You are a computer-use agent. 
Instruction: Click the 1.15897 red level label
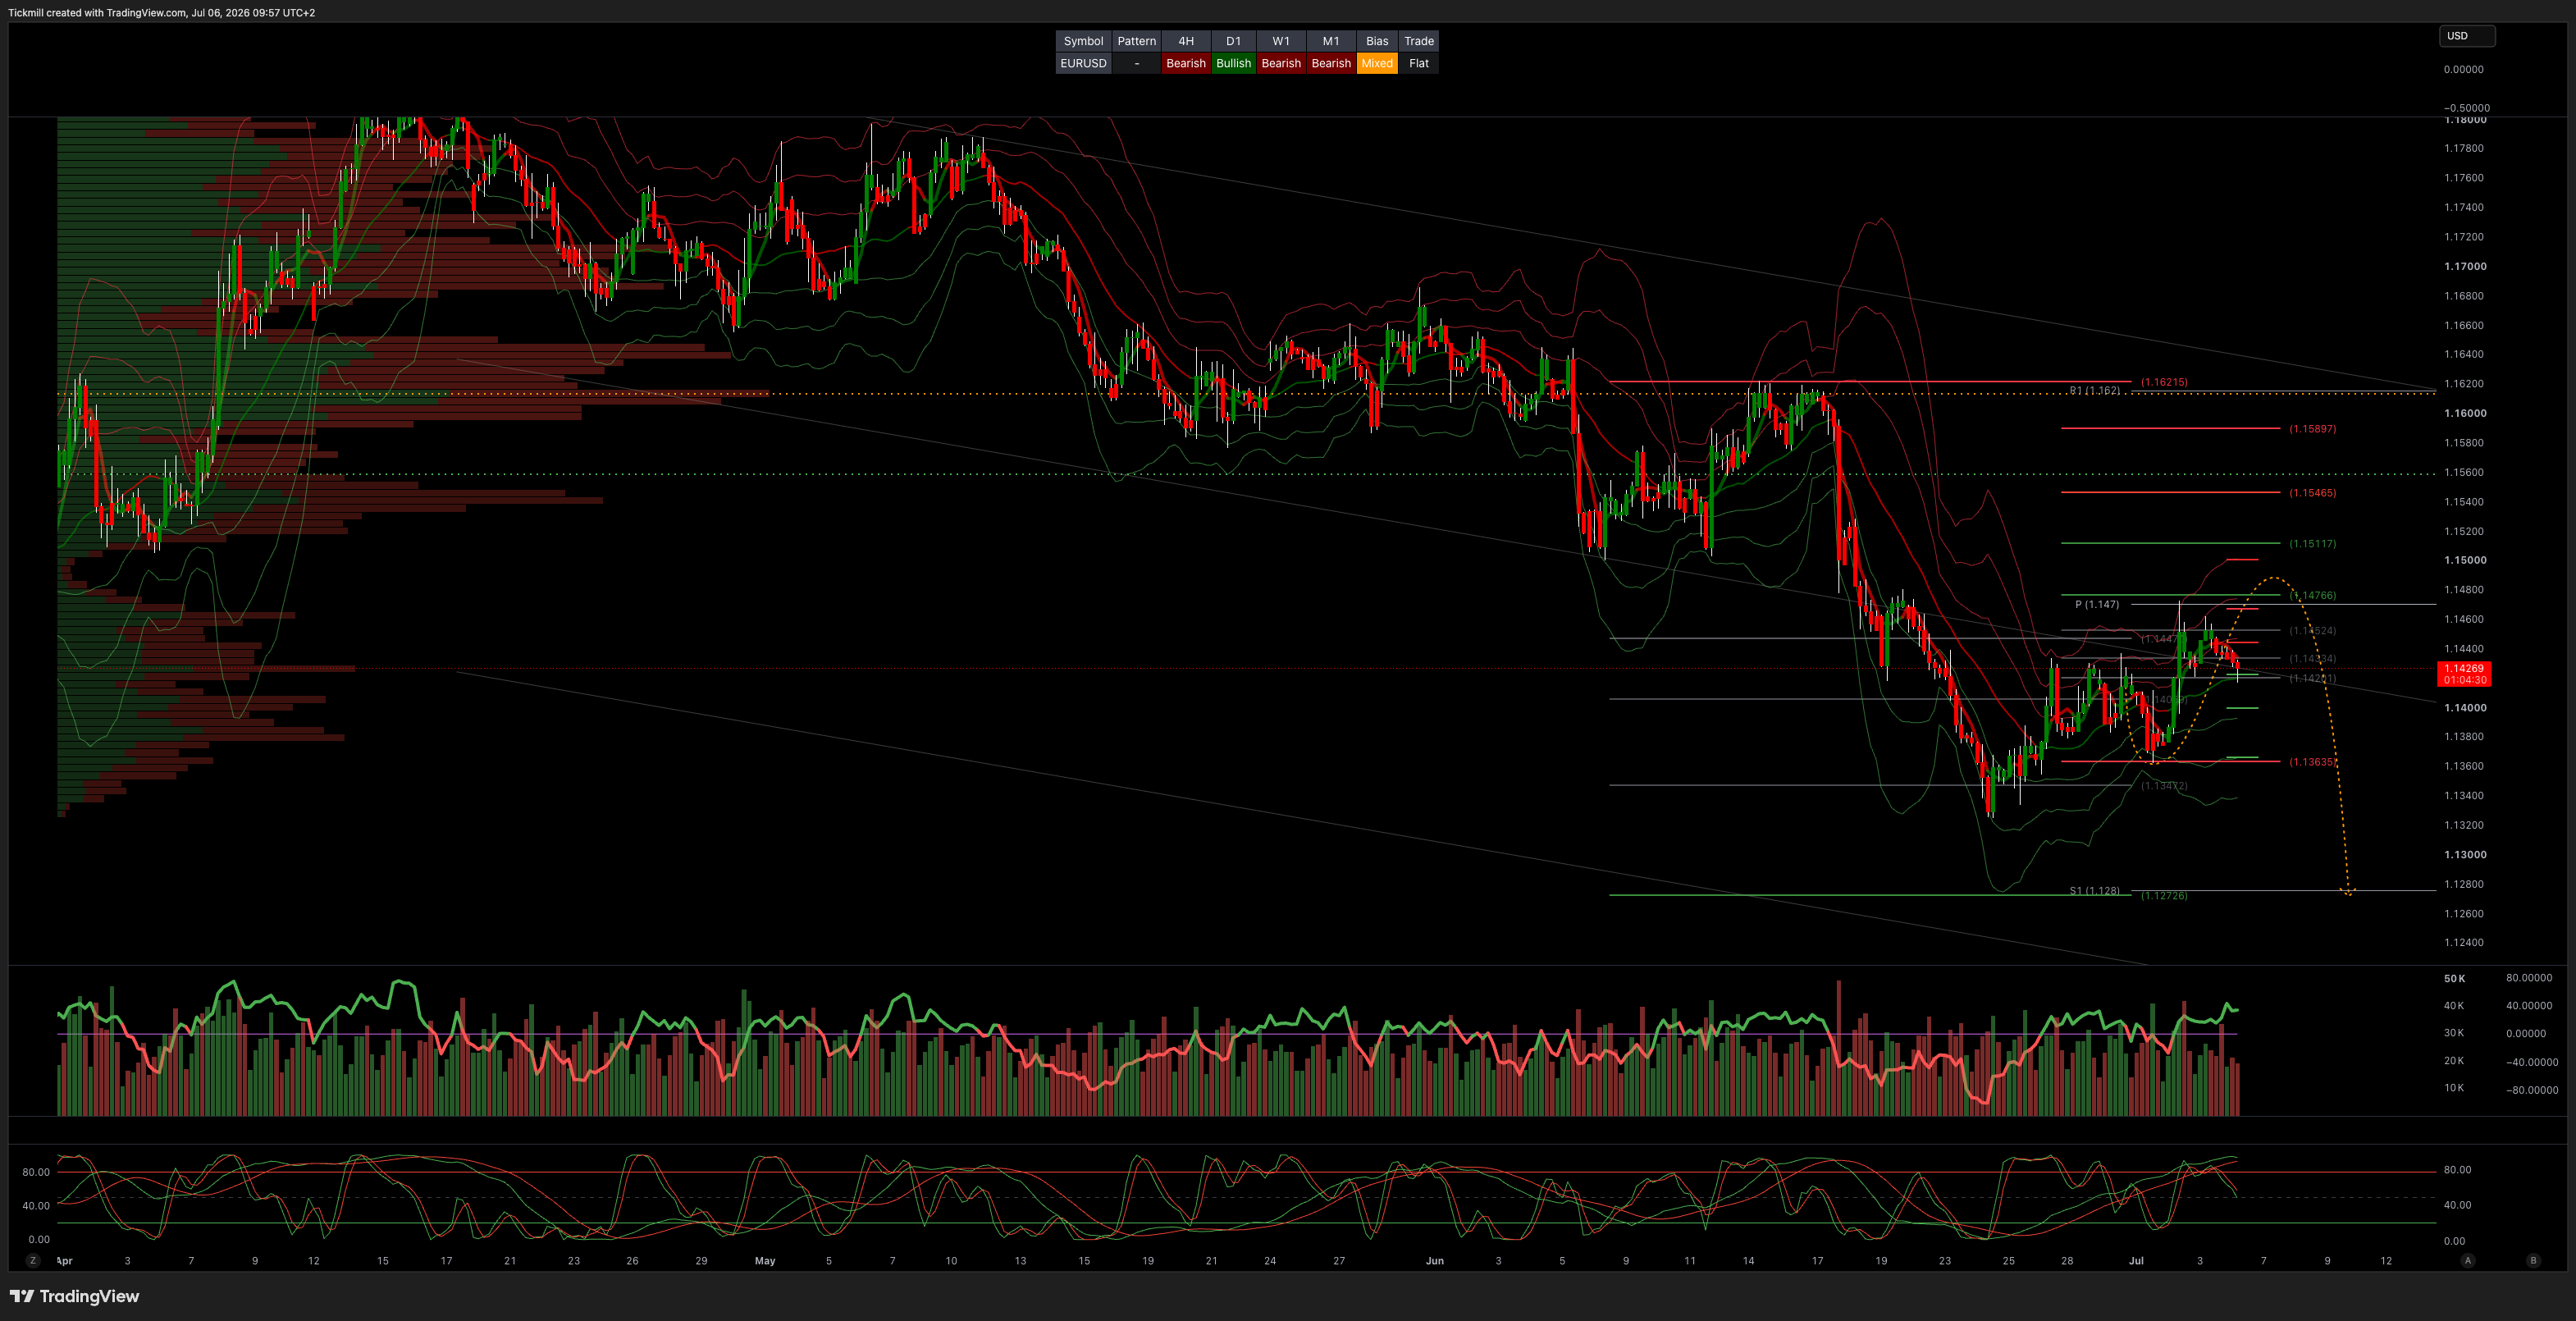2312,429
